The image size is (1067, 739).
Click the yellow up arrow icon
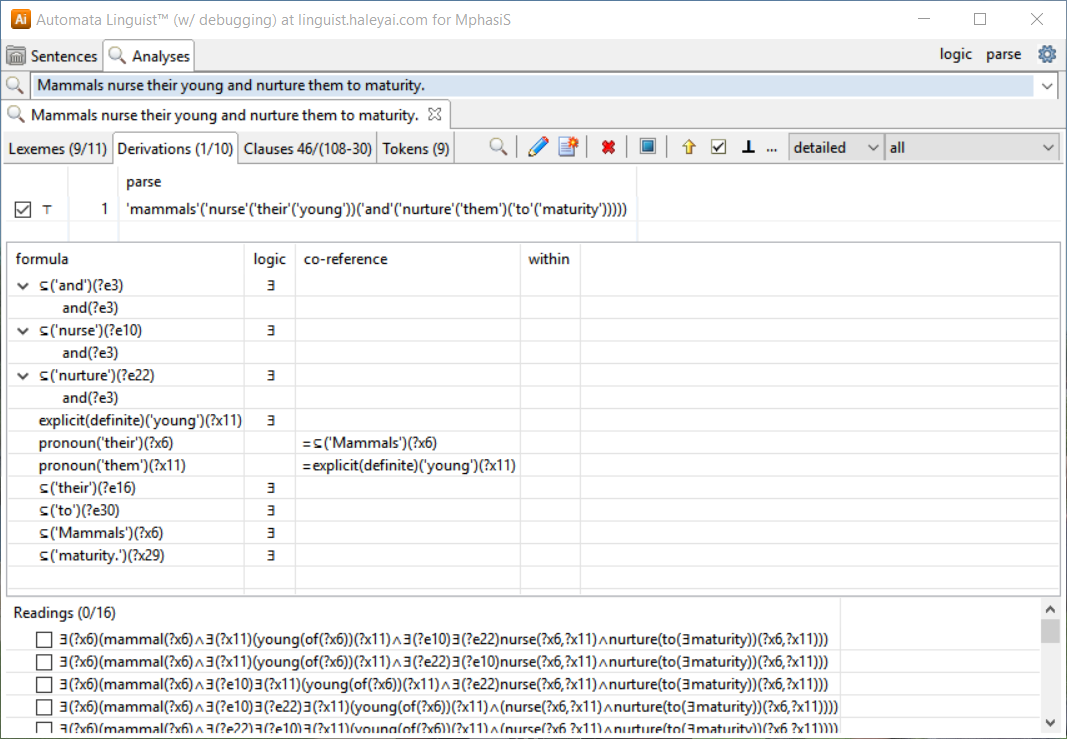pos(689,147)
